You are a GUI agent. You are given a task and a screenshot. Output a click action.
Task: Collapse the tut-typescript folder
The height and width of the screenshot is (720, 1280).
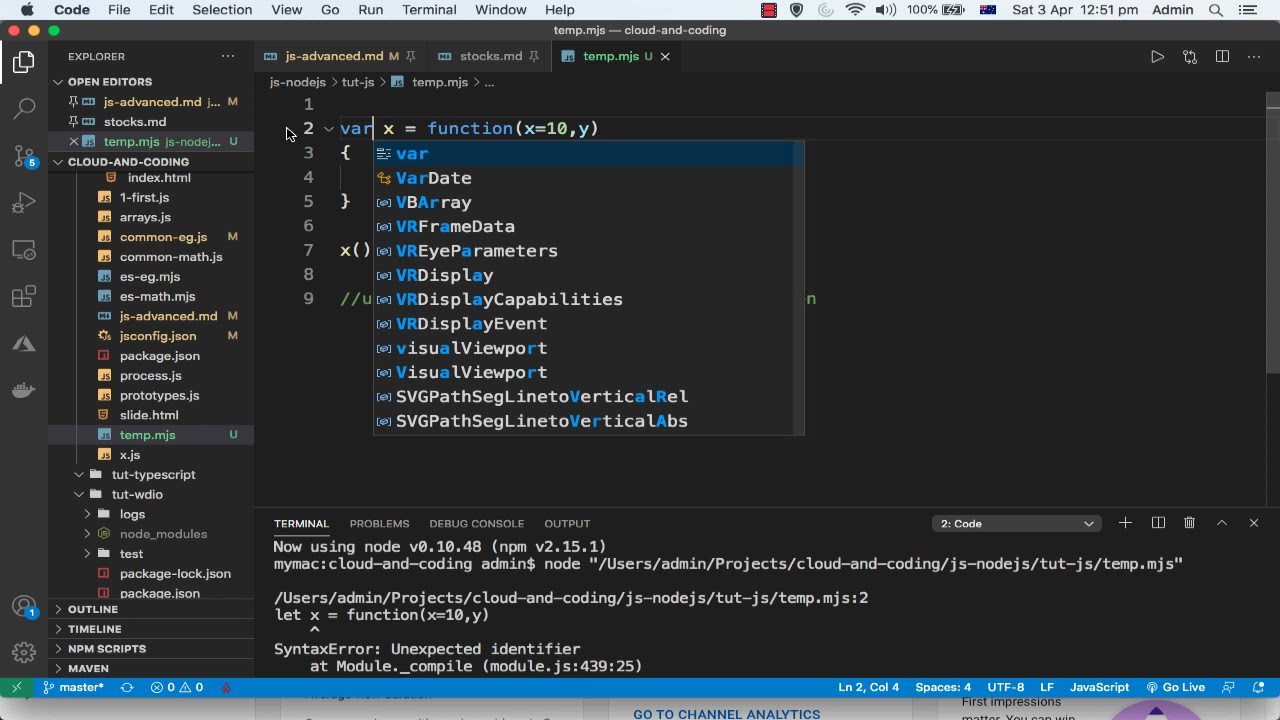pyautogui.click(x=79, y=475)
